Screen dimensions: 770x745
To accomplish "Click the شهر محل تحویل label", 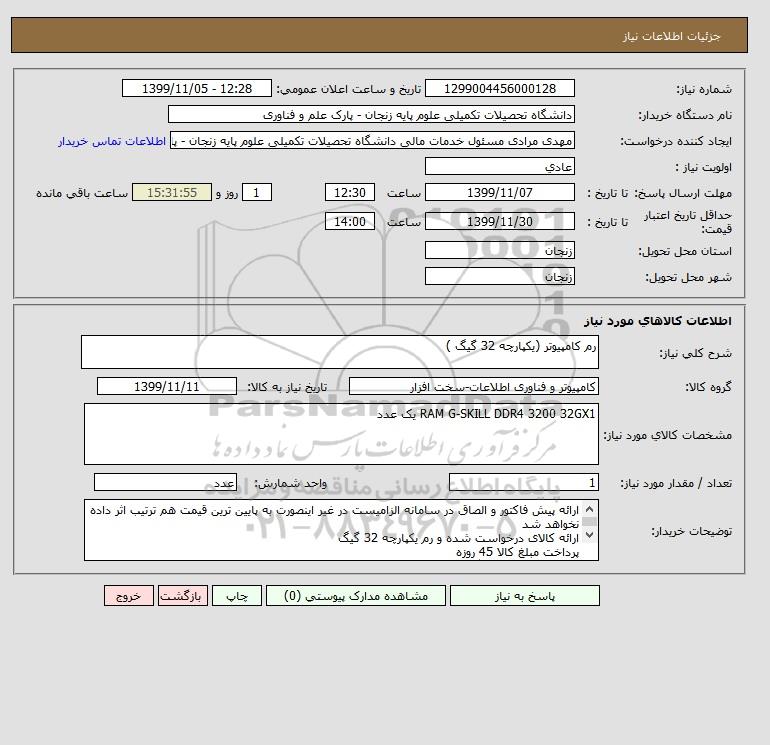I will click(688, 277).
